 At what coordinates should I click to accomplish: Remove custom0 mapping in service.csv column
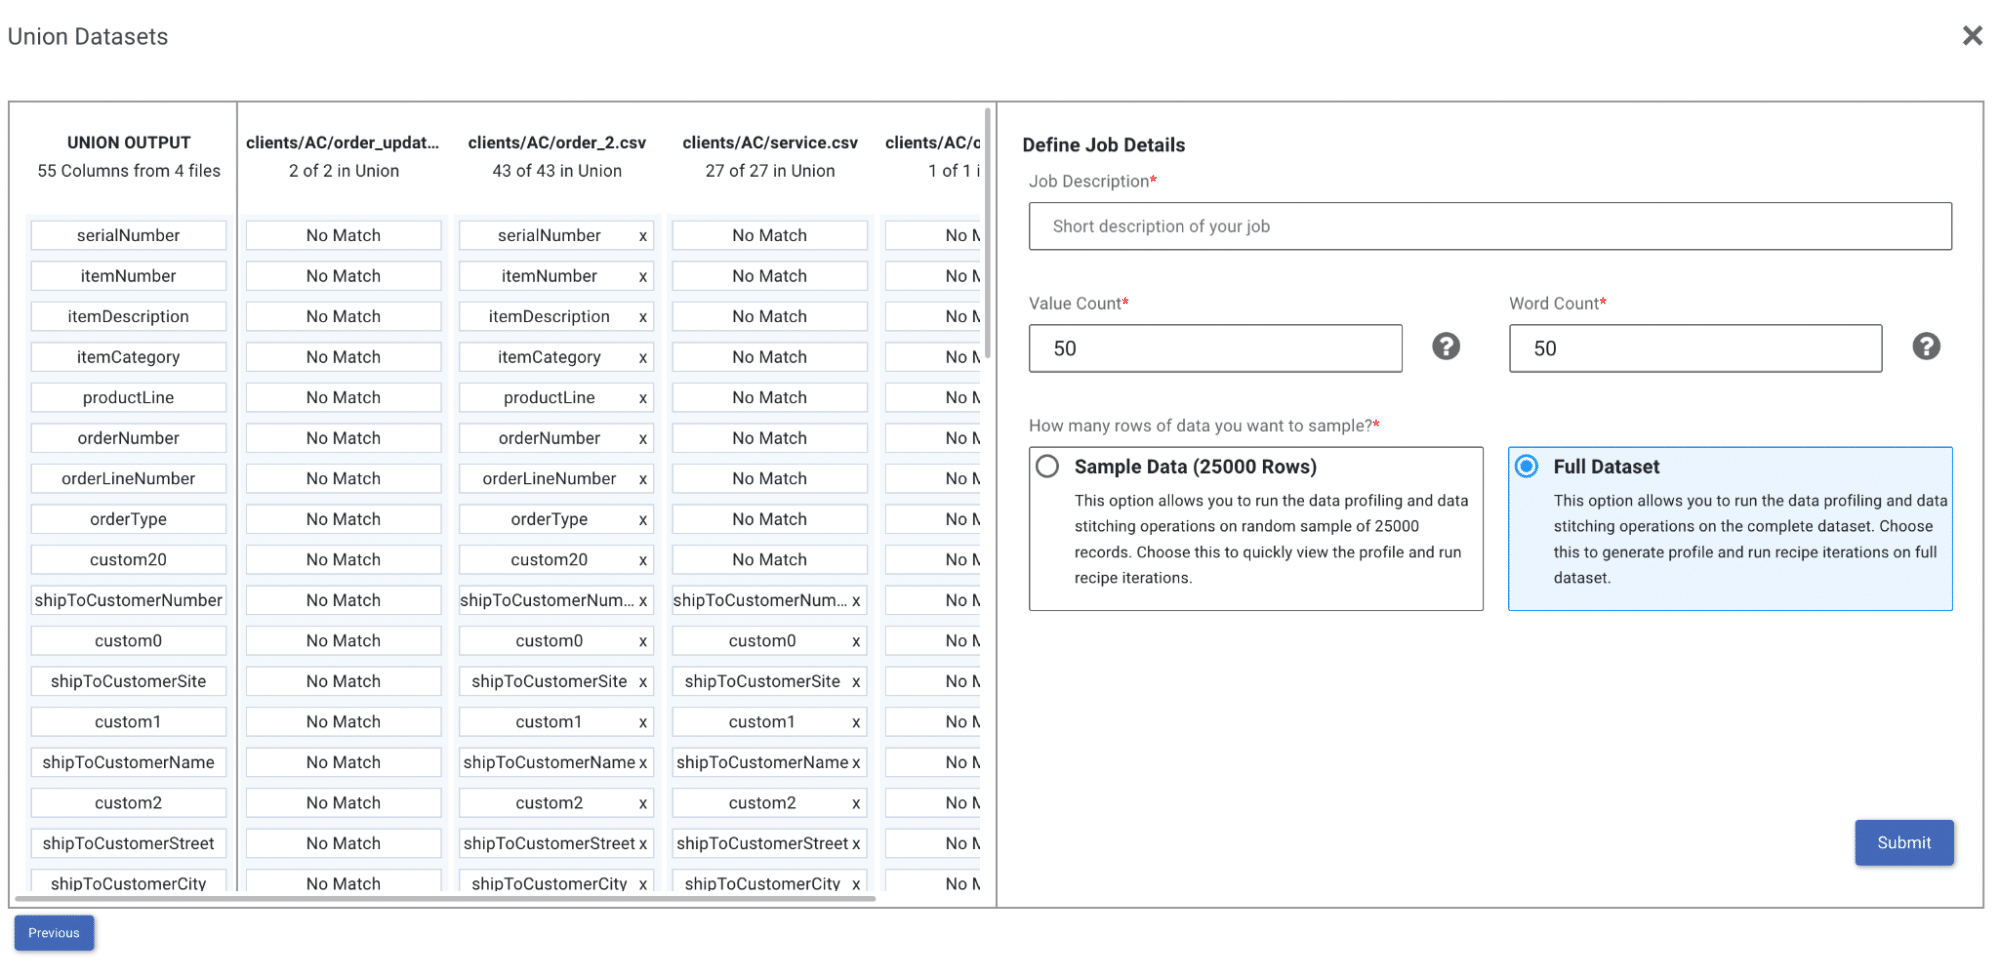[x=855, y=641]
